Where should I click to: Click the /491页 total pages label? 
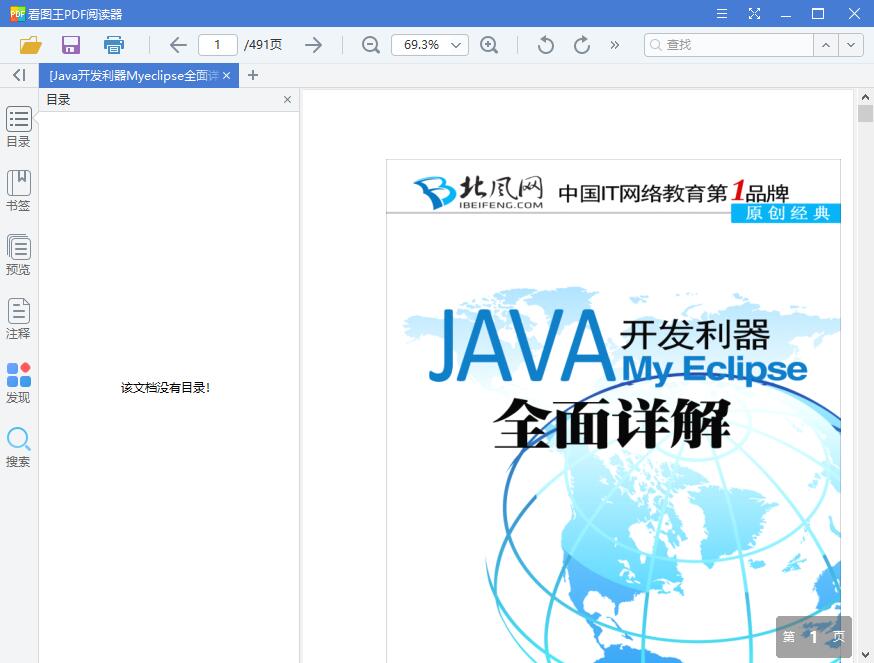[263, 45]
